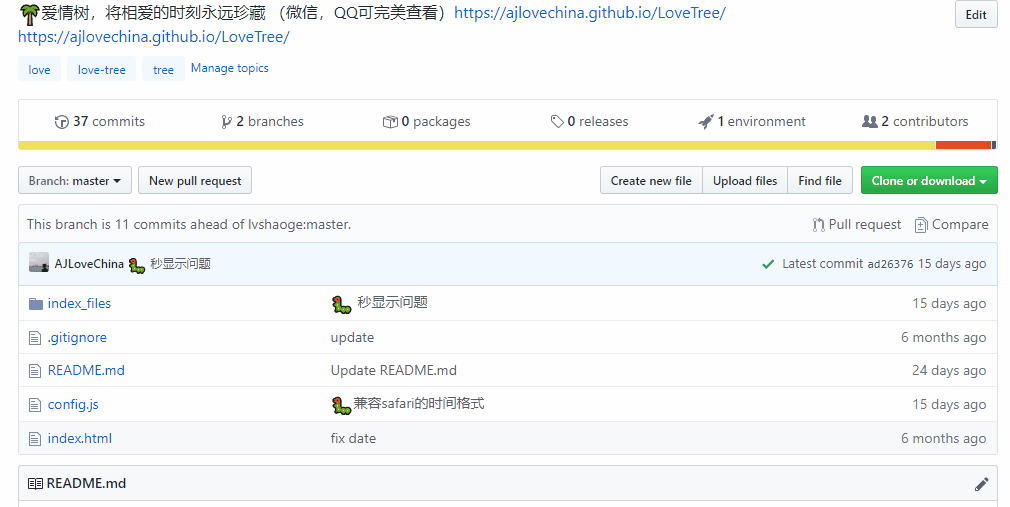Open the 秒显示问题 message in latest commit bar
This screenshot has width=1010, height=507.
tap(180, 263)
